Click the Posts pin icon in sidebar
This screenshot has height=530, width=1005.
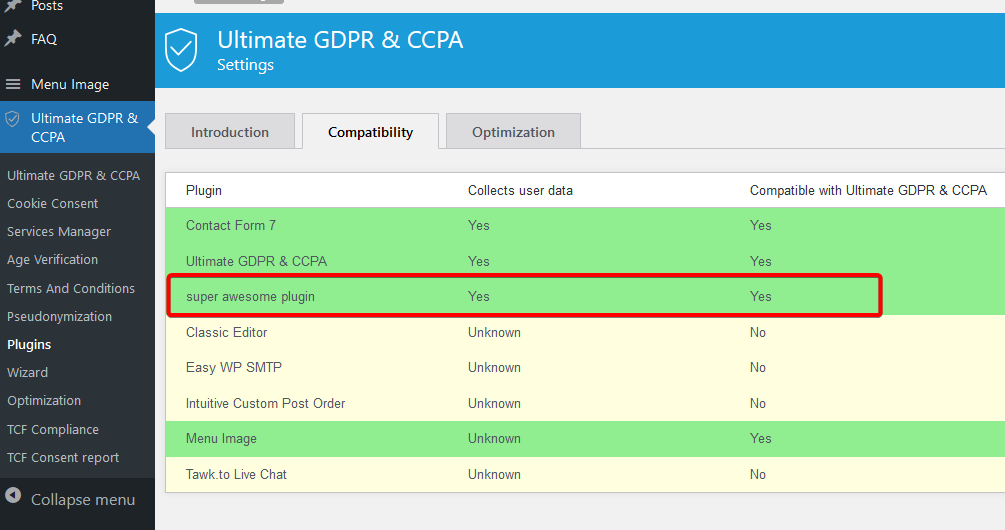[x=13, y=6]
